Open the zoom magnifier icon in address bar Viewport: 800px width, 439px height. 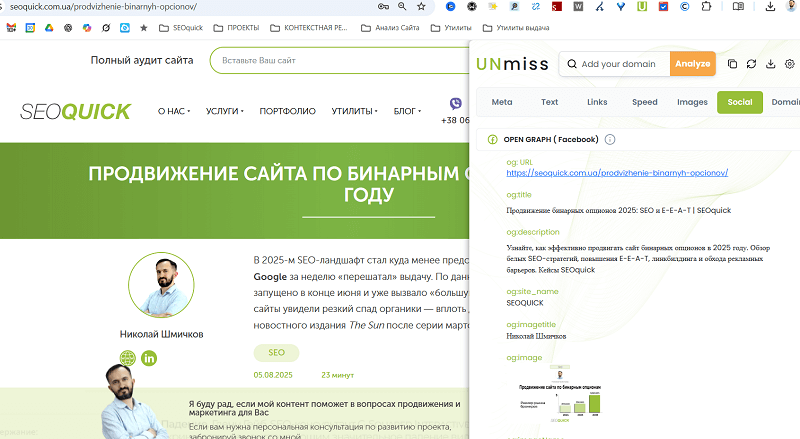pyautogui.click(x=402, y=7)
